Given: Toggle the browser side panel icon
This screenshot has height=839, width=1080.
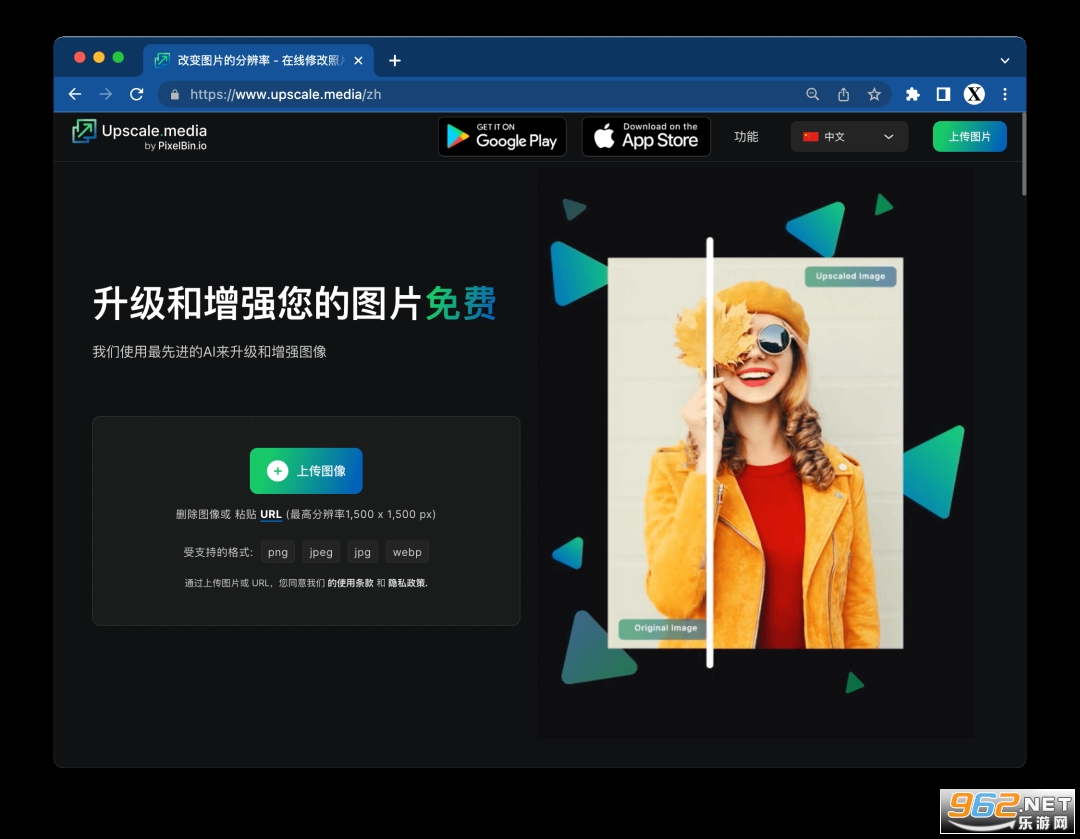Looking at the screenshot, I should pos(943,94).
